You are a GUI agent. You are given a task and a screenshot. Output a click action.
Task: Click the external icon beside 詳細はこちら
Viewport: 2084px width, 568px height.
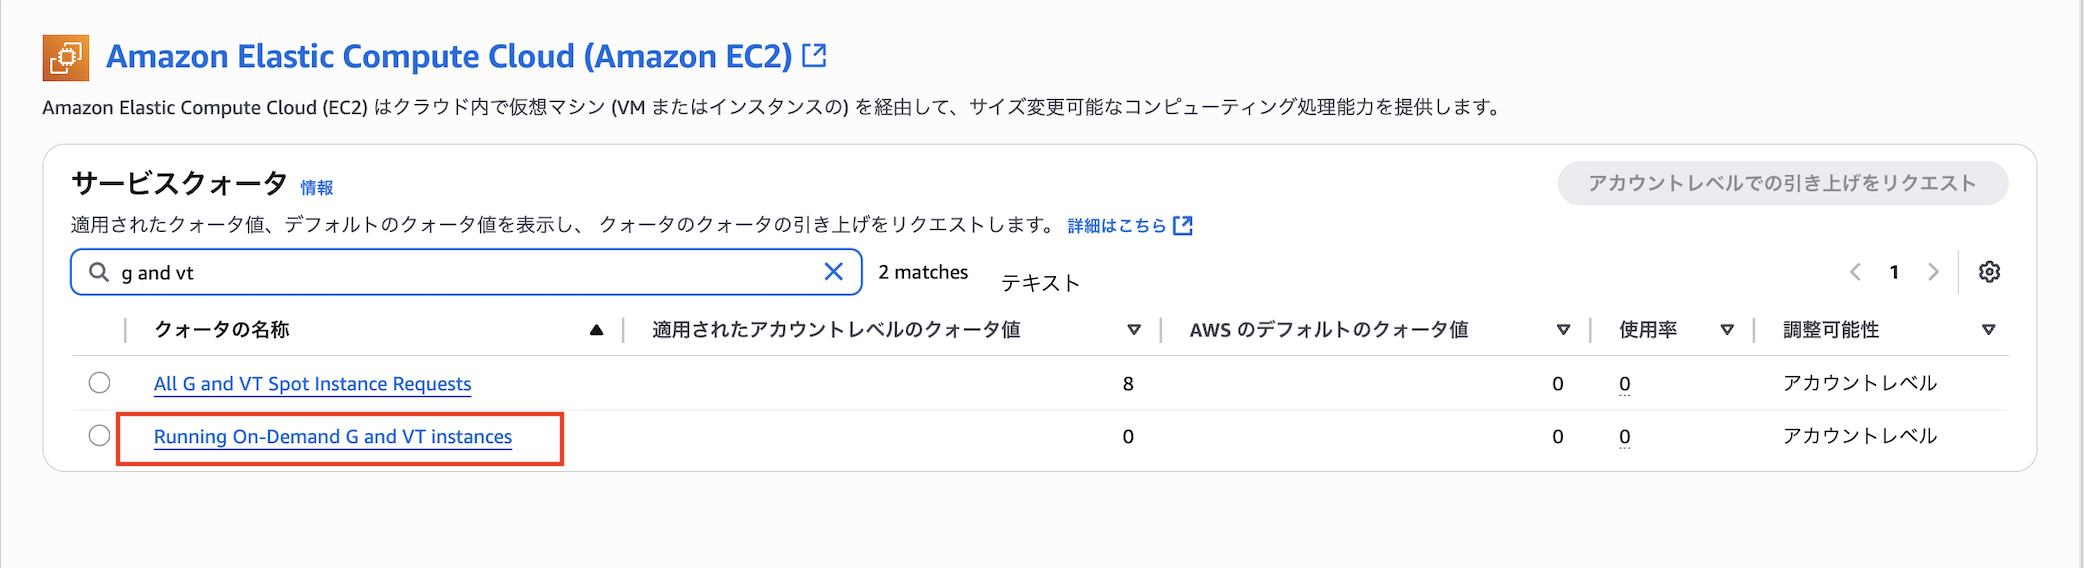(x=1183, y=225)
